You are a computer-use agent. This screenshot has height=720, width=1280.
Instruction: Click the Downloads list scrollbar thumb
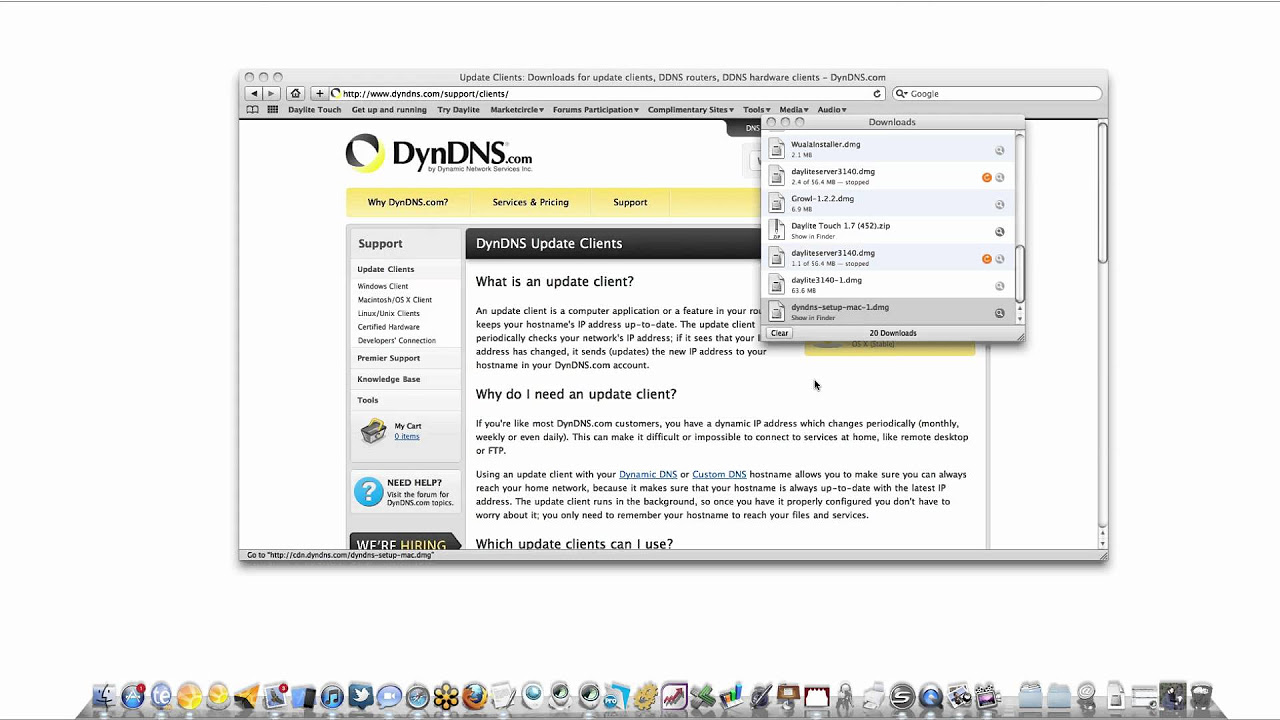pos(1020,273)
